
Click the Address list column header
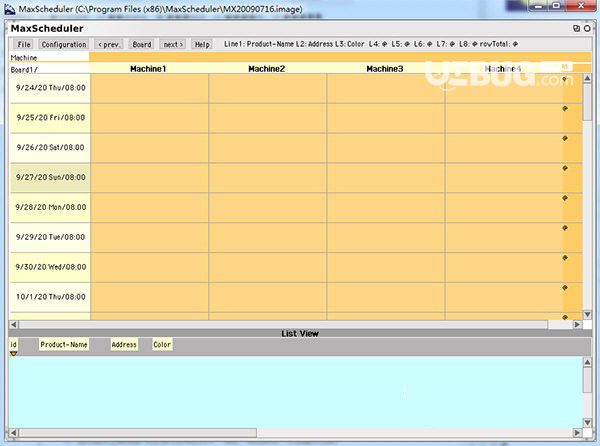[x=124, y=345]
